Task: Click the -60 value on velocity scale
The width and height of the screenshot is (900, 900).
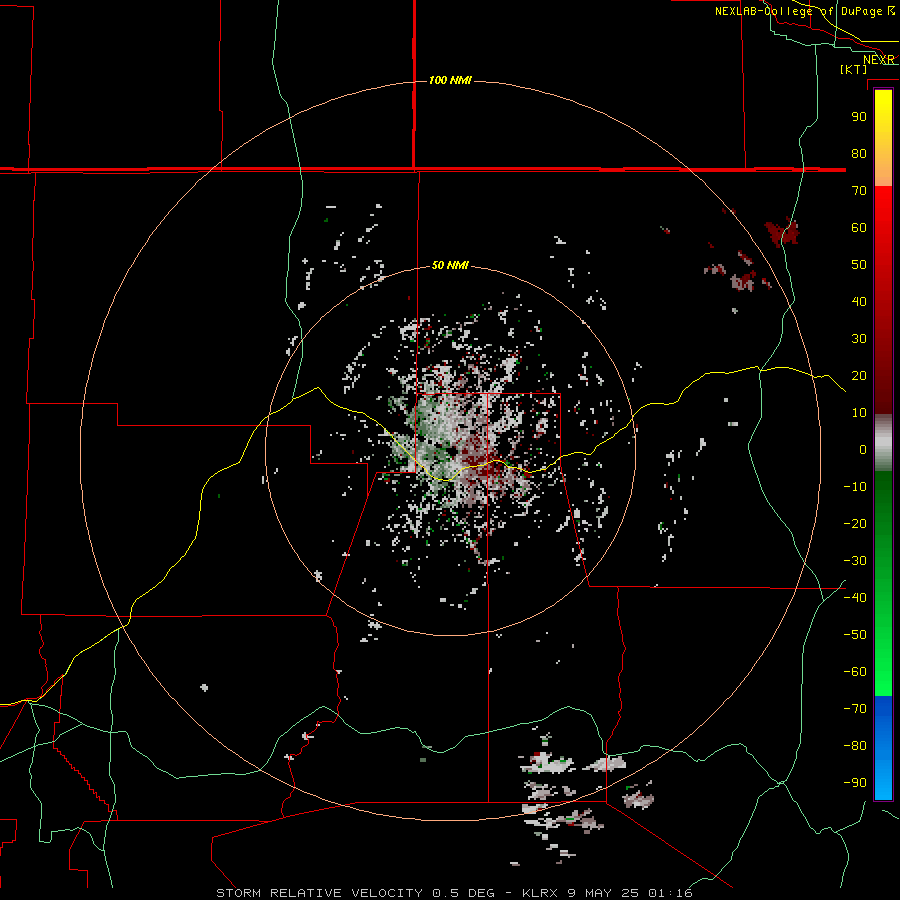Action: [x=855, y=672]
